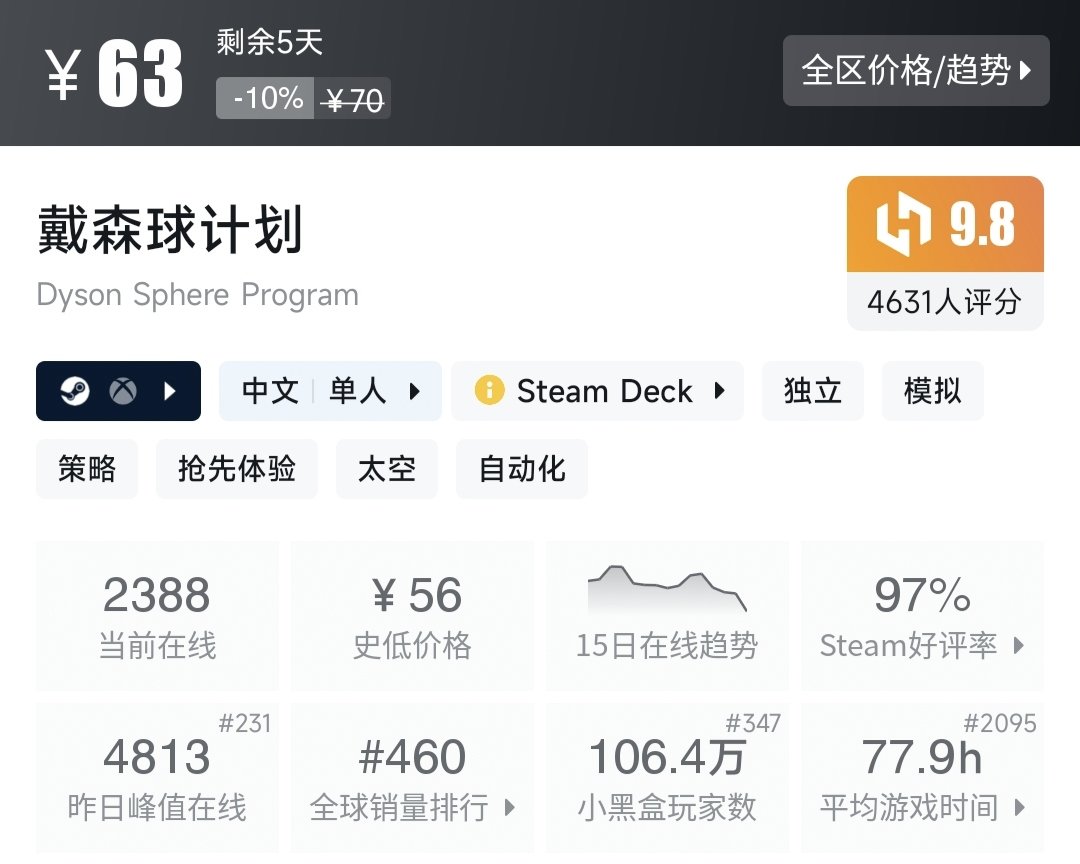This screenshot has height=864, width=1080.
Task: Open 全球销量排行 #460 ranking
Action: click(x=412, y=778)
